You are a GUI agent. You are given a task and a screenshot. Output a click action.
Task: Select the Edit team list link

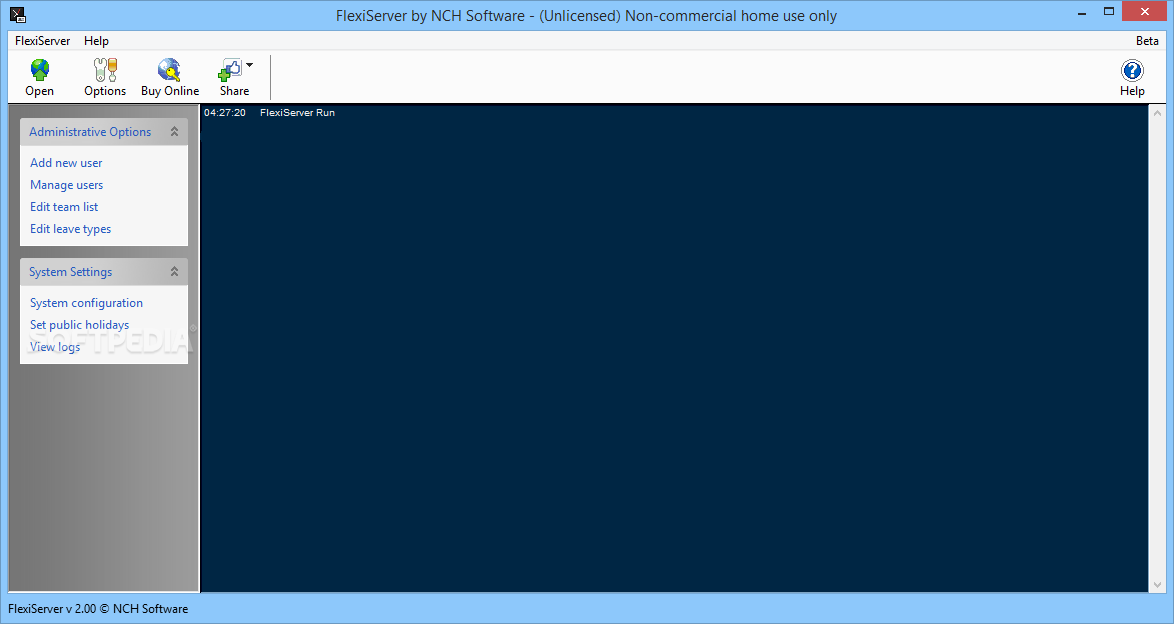64,207
